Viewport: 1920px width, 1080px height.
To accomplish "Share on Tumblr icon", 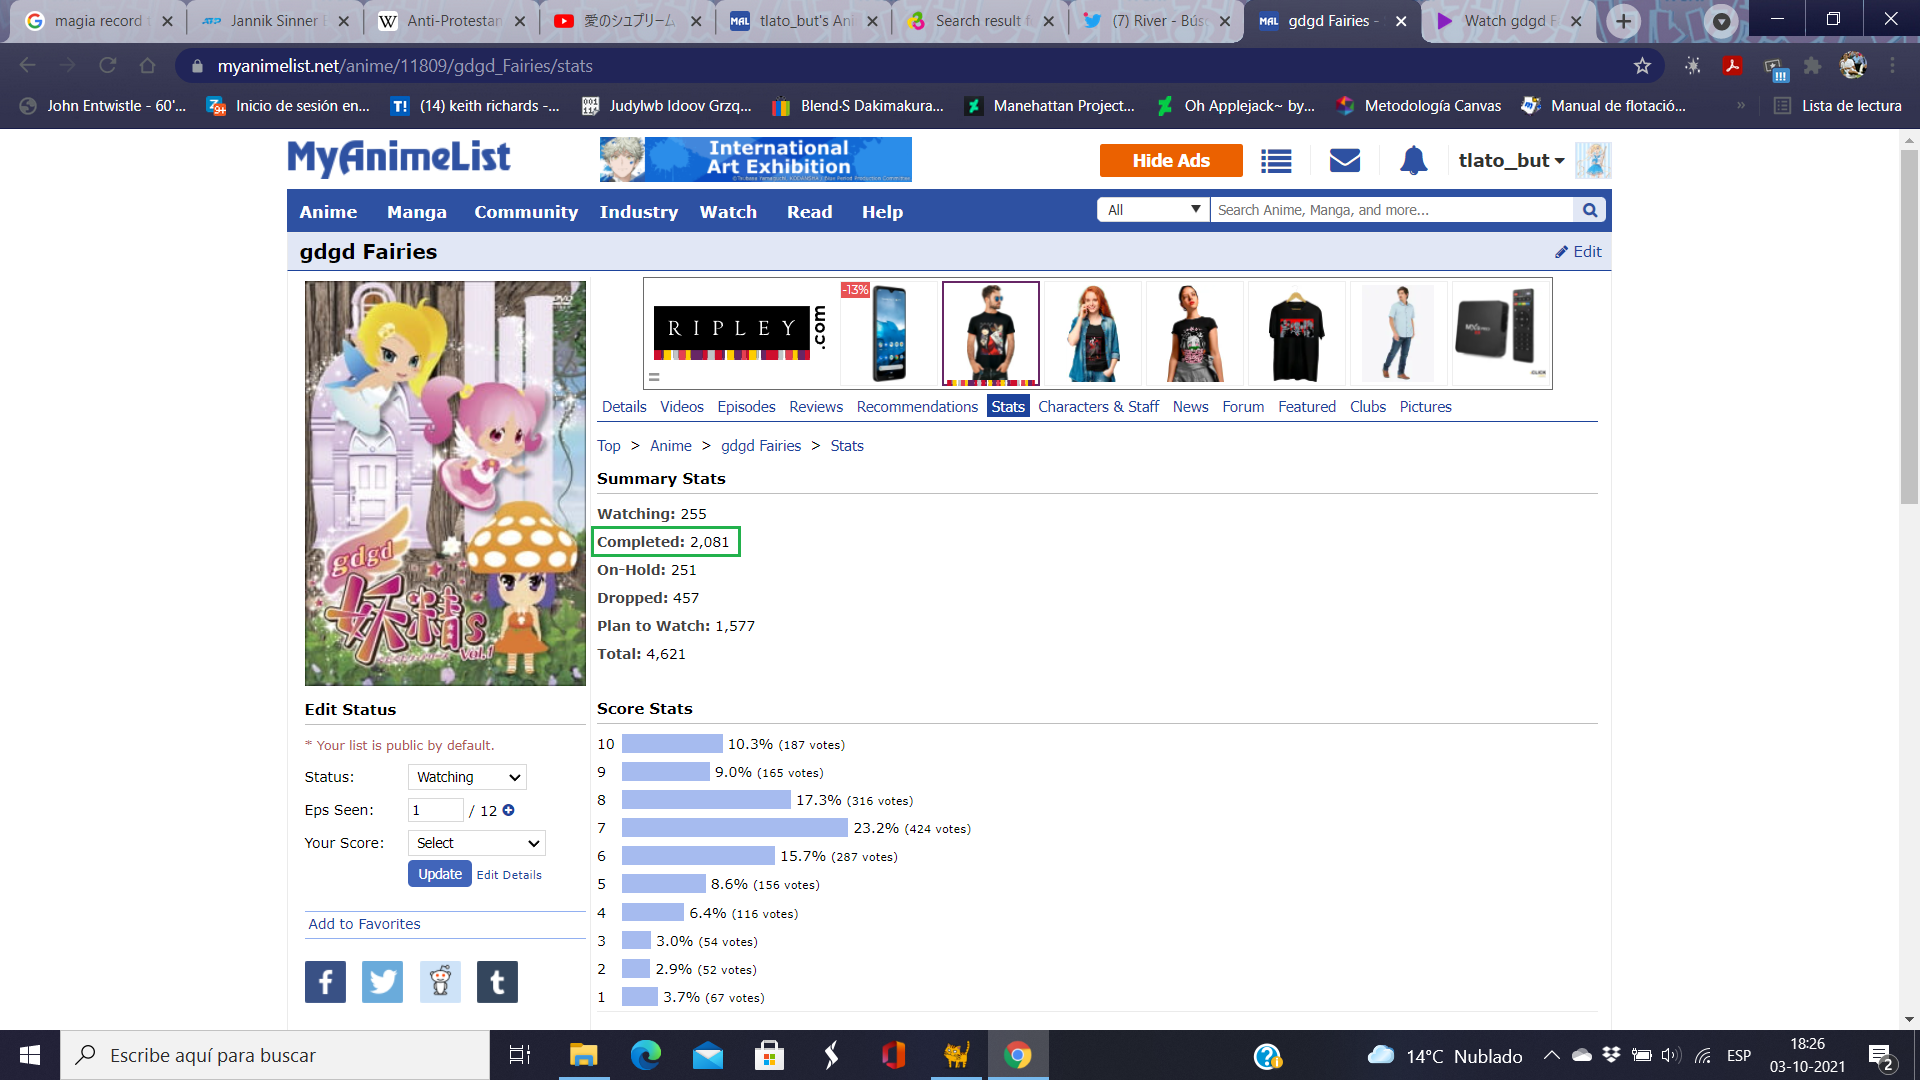I will [497, 982].
